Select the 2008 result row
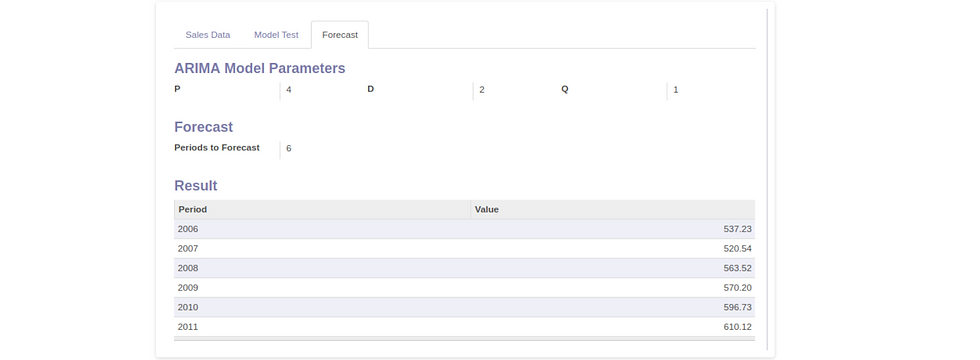 [464, 268]
